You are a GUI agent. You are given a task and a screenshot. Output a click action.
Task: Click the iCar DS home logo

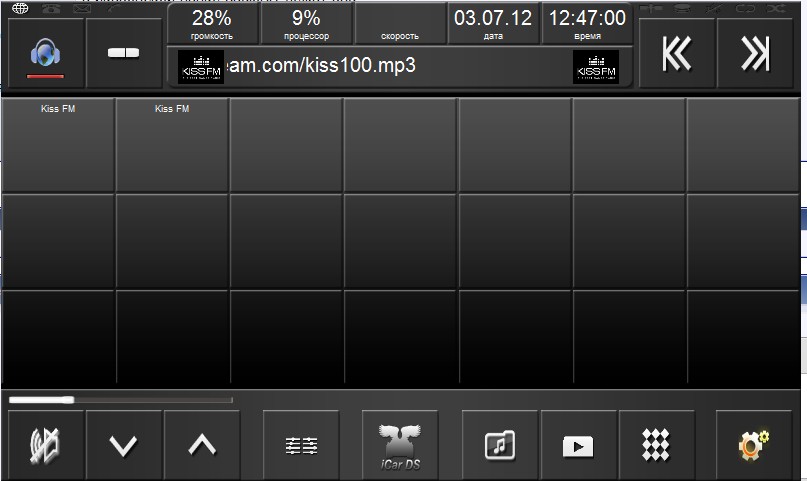(400, 445)
